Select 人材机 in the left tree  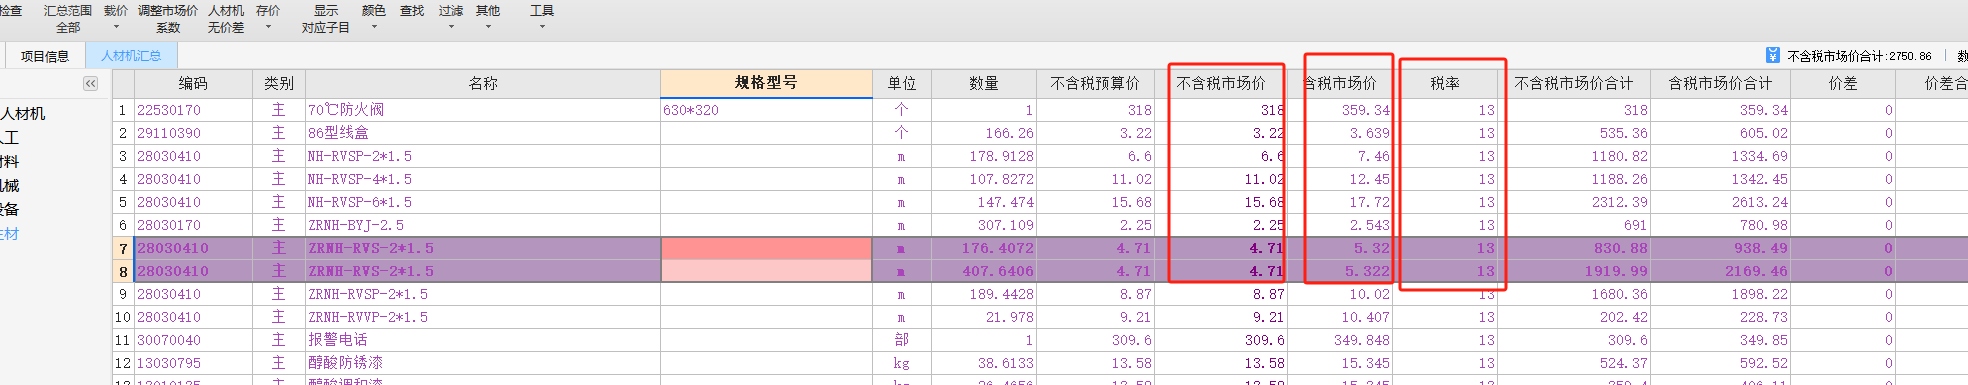(23, 114)
